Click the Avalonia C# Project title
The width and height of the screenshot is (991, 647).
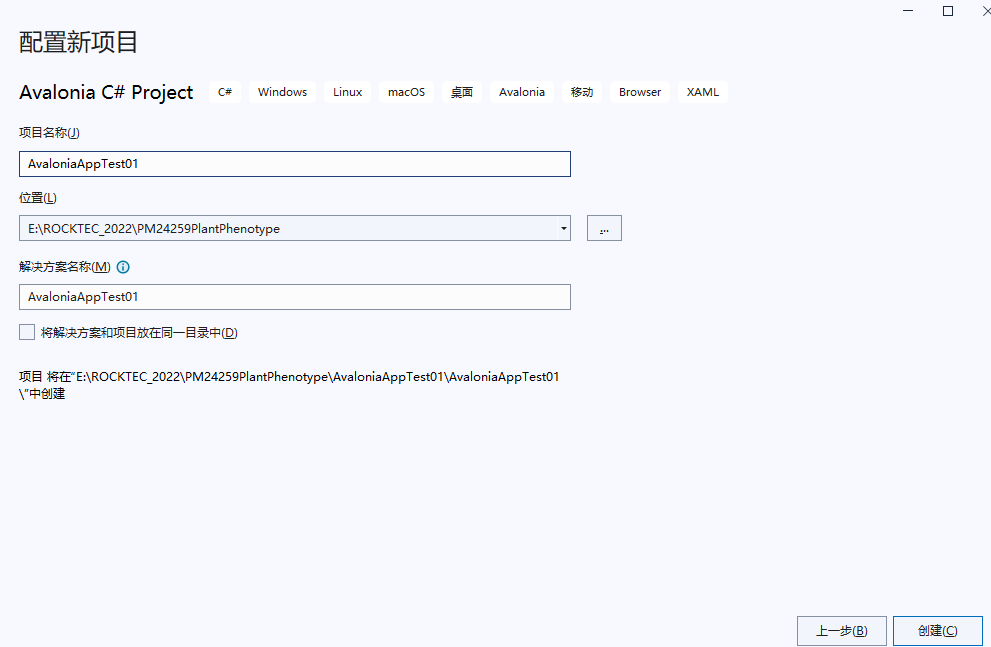106,92
